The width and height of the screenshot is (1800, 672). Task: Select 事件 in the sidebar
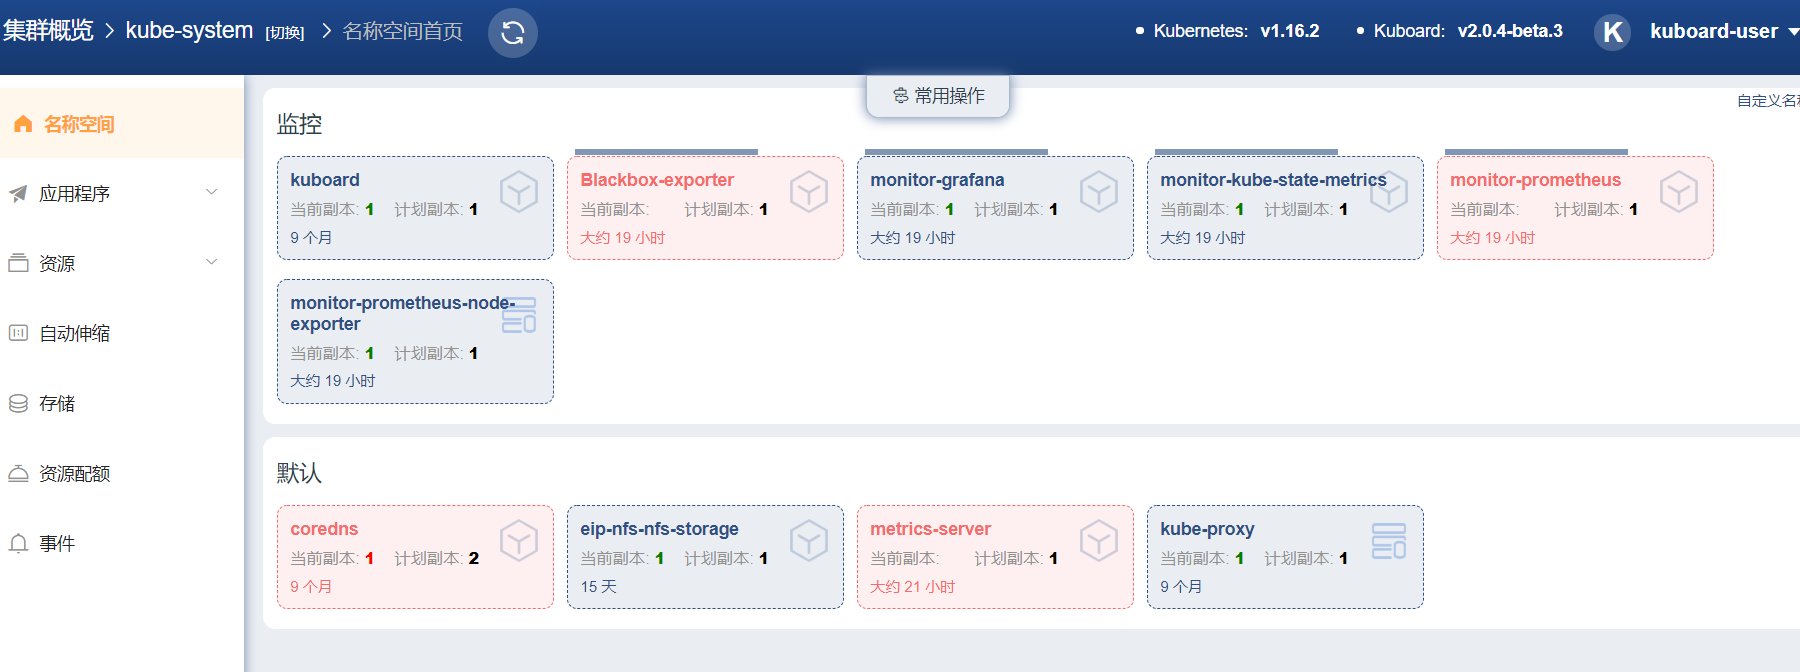click(121, 543)
